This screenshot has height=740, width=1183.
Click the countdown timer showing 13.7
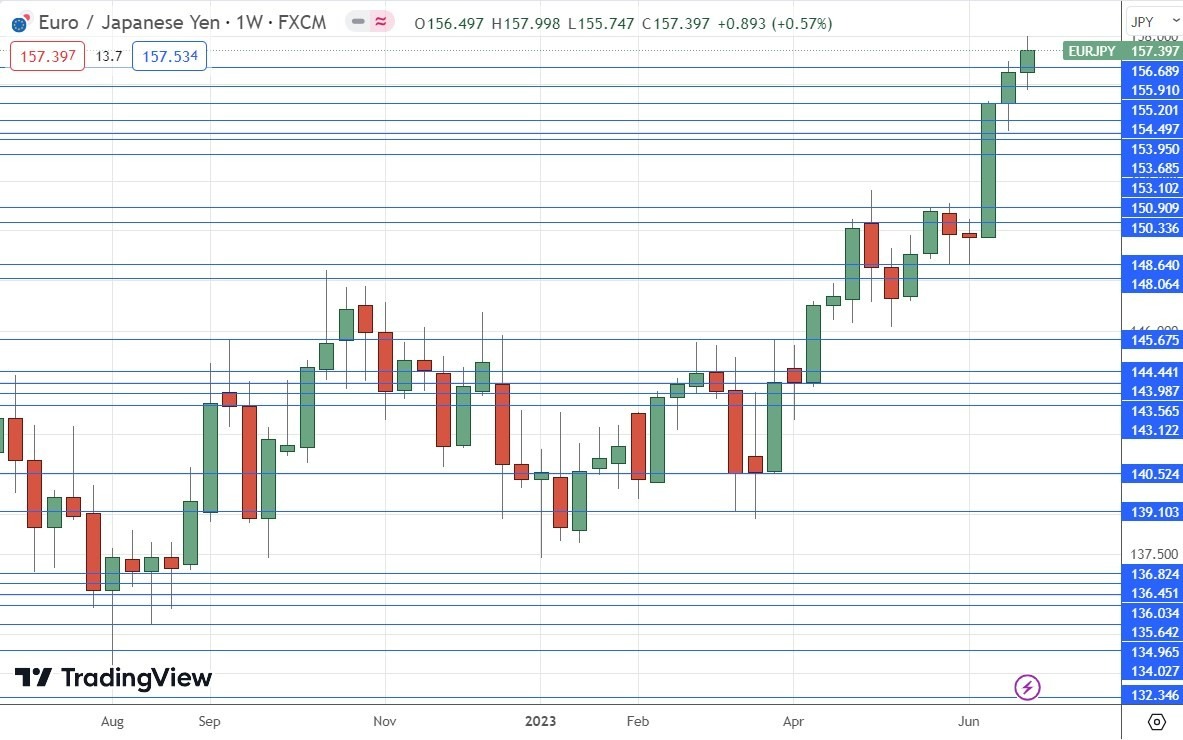pos(110,56)
